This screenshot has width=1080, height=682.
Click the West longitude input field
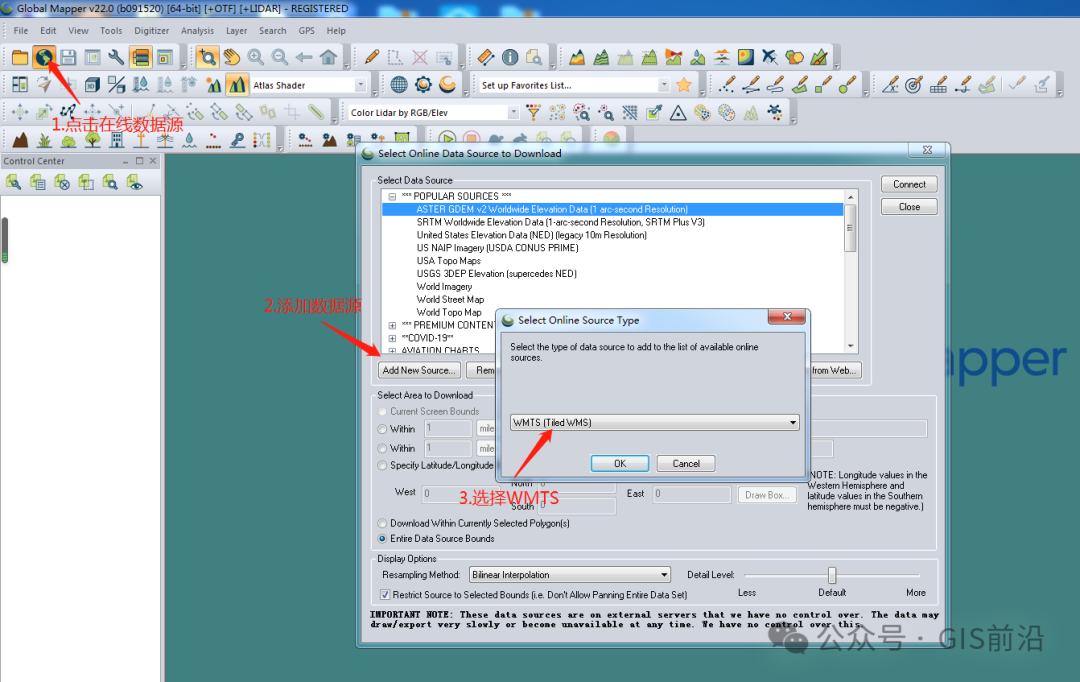click(463, 493)
